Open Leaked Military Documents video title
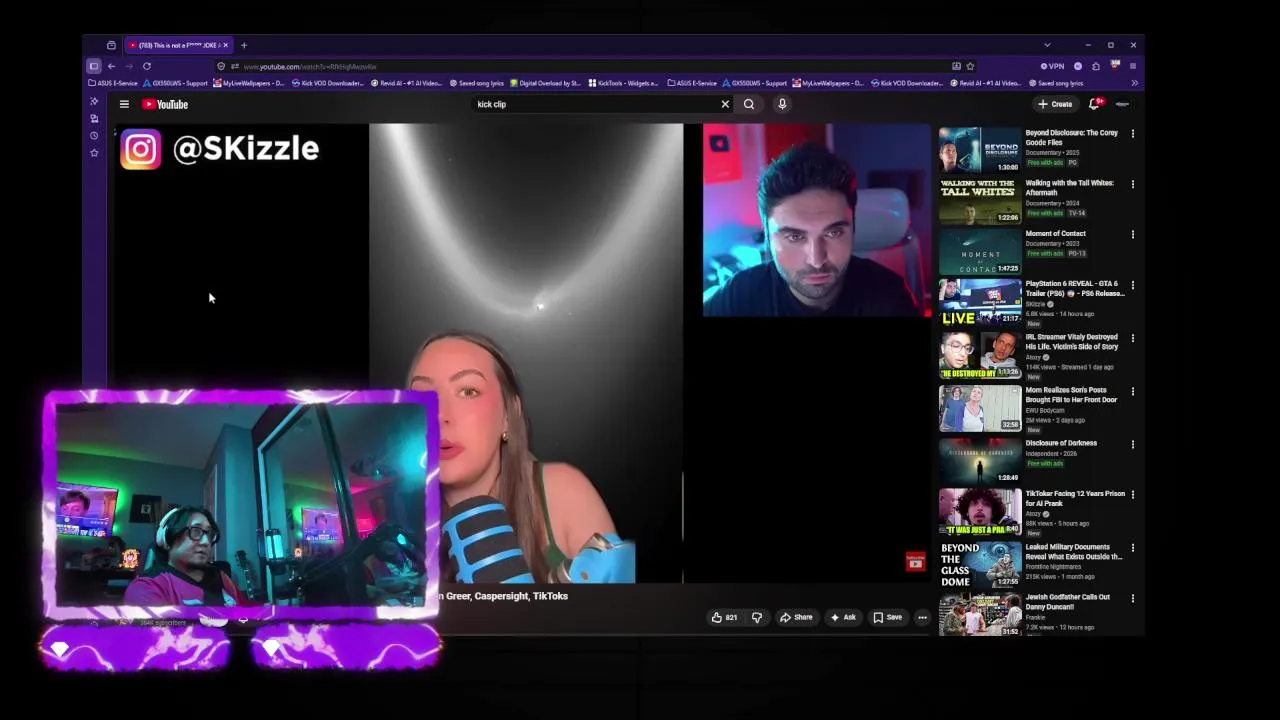The width and height of the screenshot is (1280, 720). [1074, 552]
